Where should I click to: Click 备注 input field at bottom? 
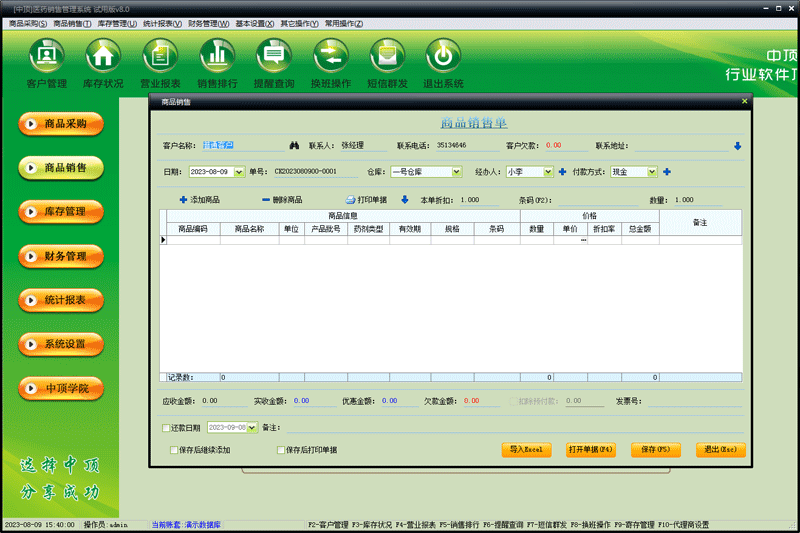[513, 427]
